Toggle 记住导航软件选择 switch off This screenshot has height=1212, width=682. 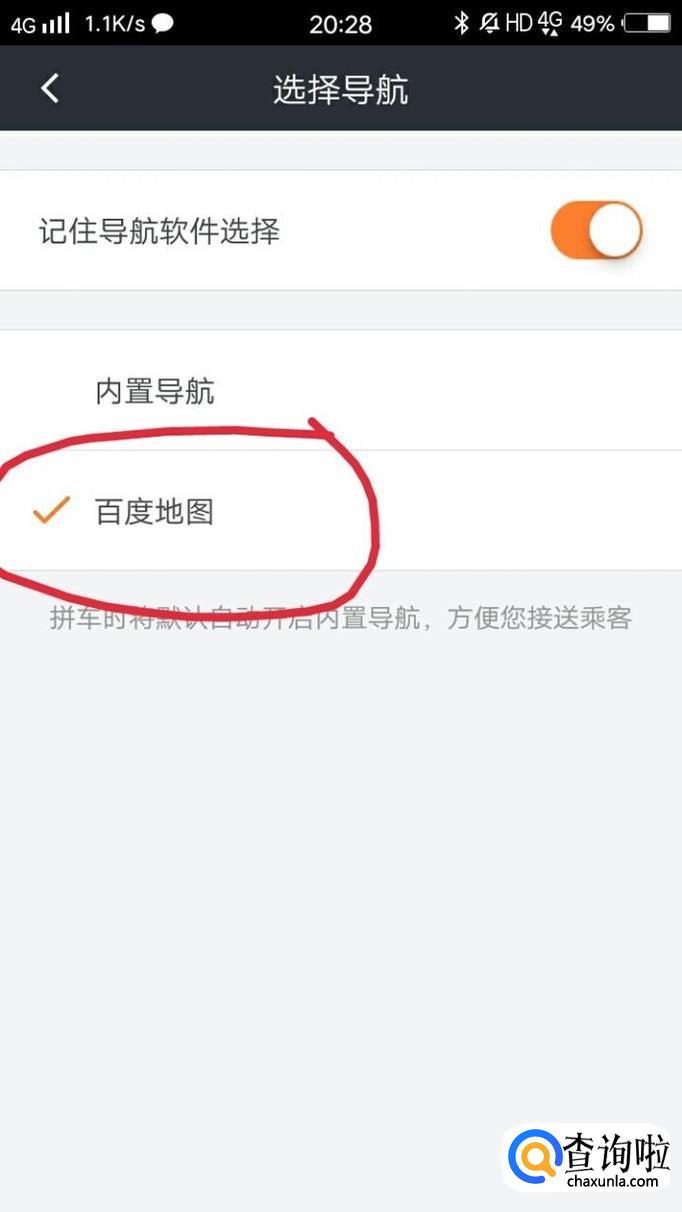596,230
